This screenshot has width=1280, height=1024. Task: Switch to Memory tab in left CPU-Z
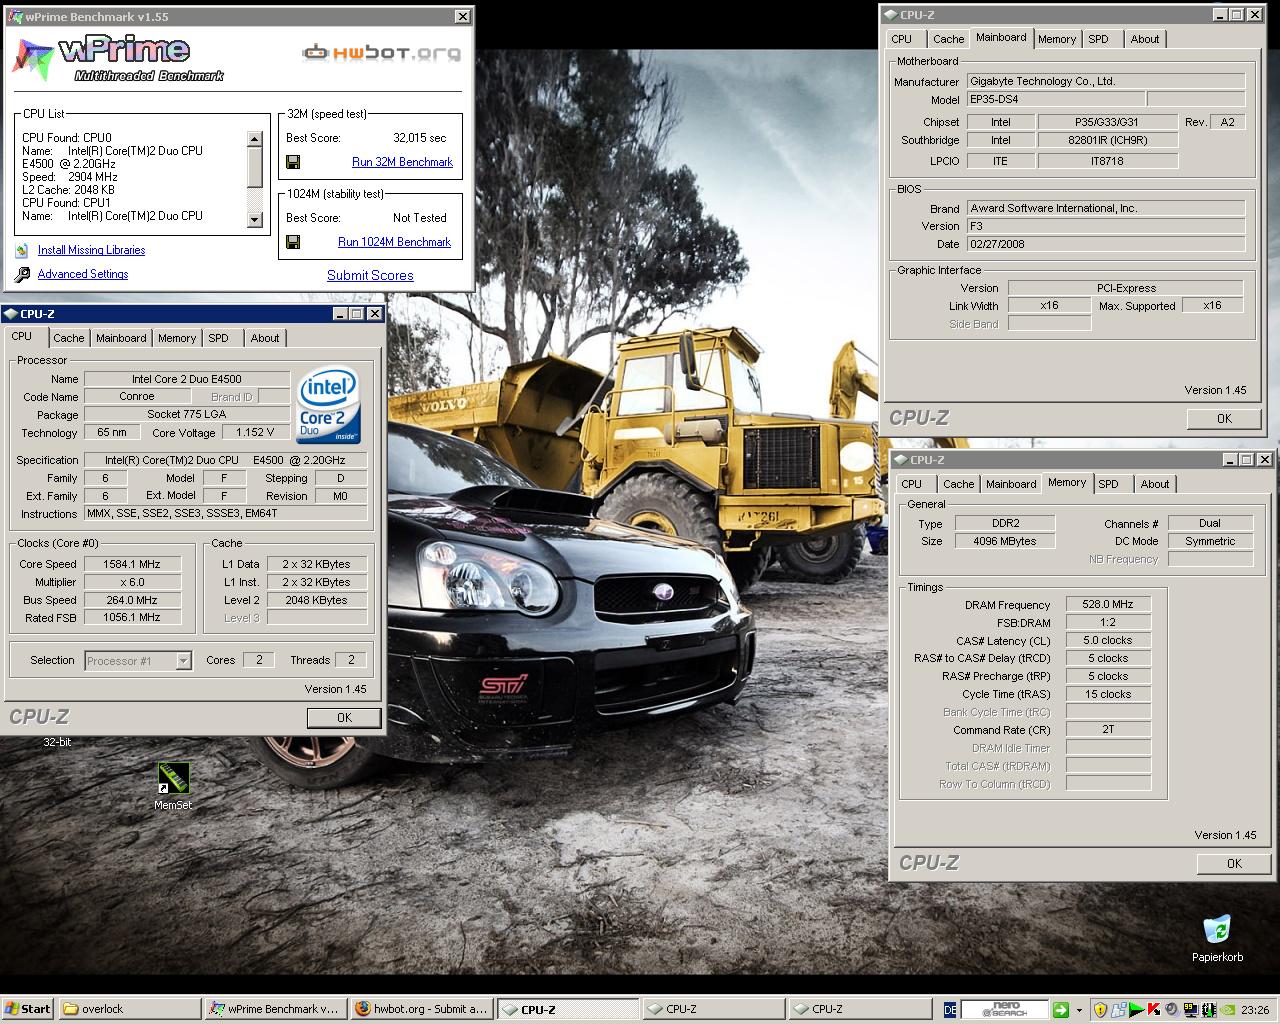177,338
